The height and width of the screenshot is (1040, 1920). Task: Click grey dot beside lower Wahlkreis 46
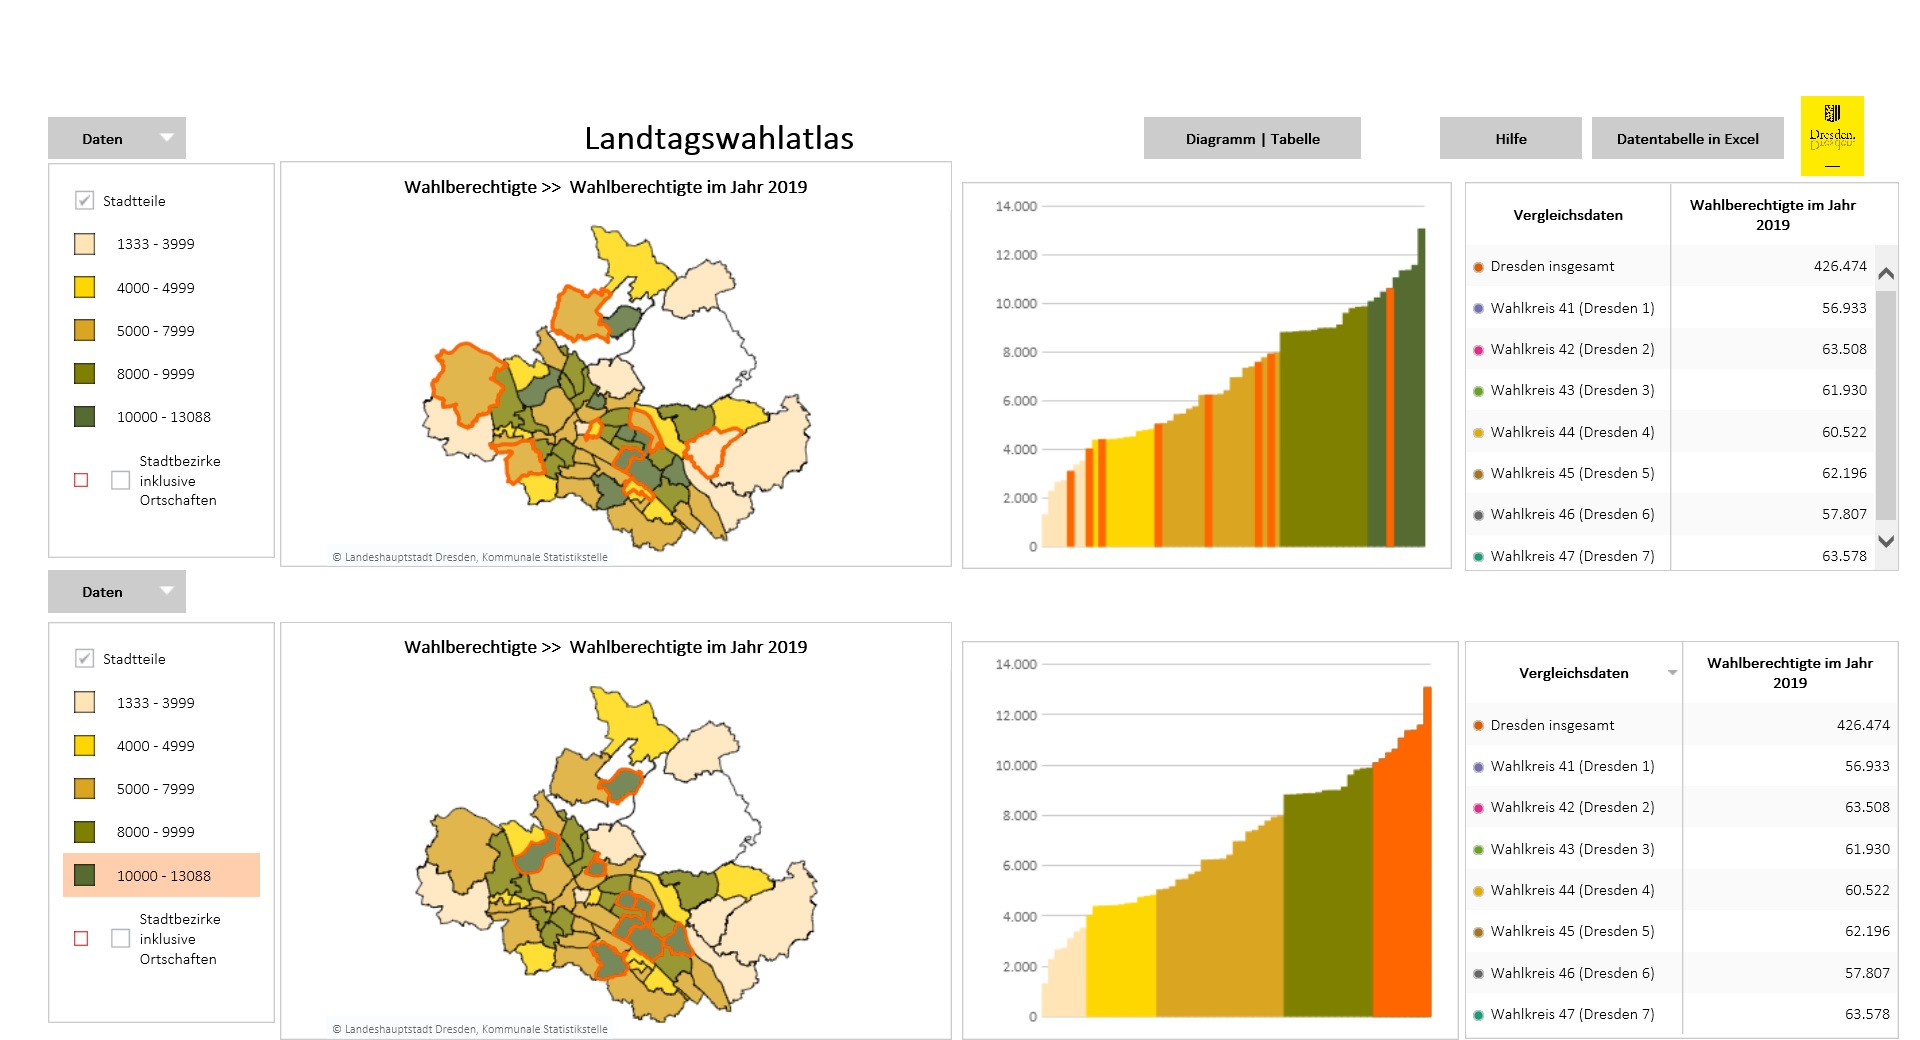click(x=1478, y=974)
